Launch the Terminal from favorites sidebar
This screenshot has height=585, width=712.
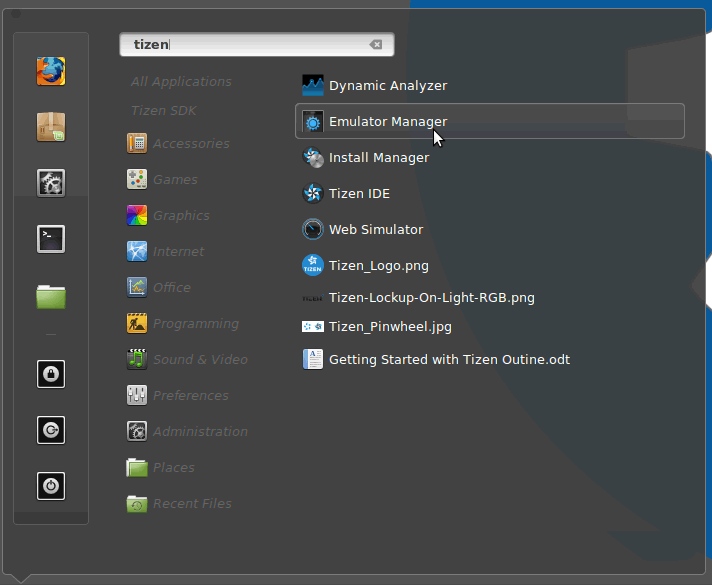click(x=51, y=239)
